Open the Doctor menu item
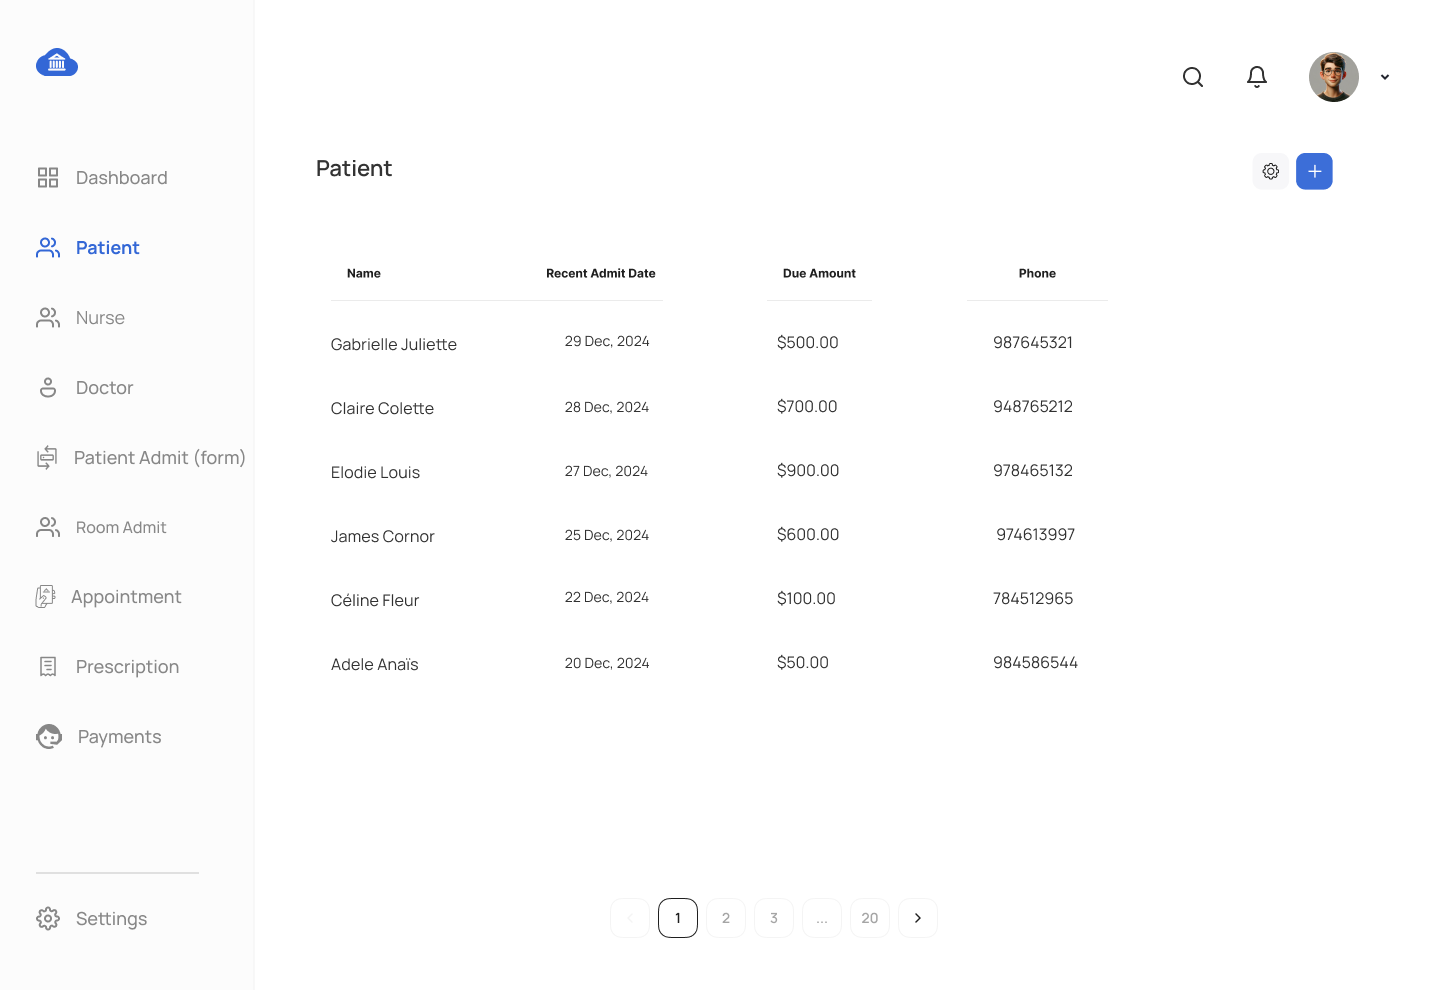 pyautogui.click(x=85, y=388)
